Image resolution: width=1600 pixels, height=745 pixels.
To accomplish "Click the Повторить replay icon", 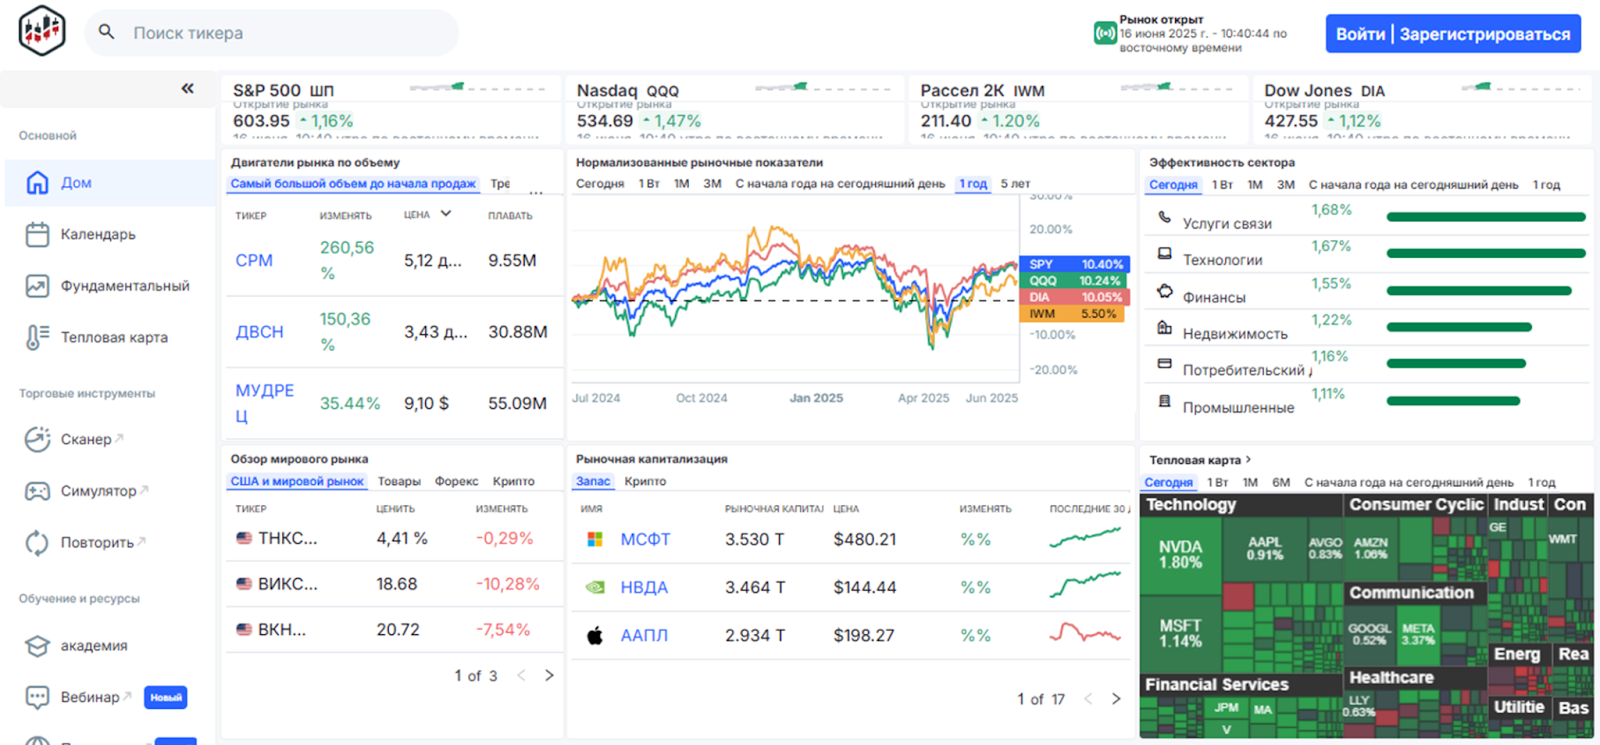I will [x=37, y=543].
